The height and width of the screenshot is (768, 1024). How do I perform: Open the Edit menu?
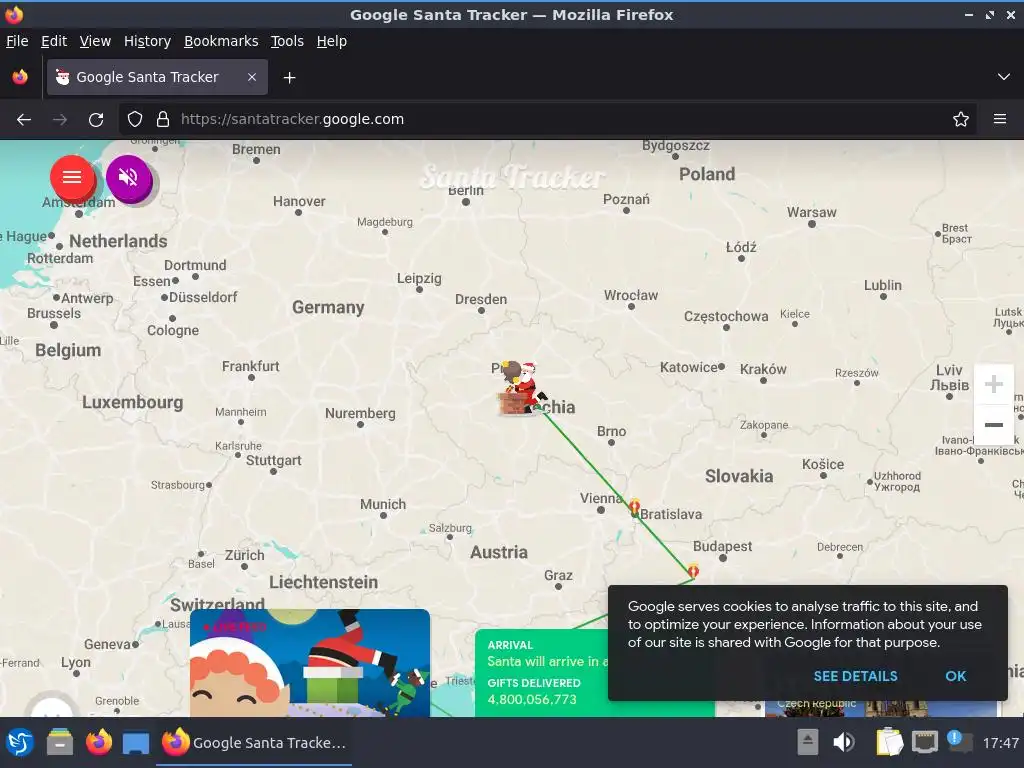tap(54, 41)
